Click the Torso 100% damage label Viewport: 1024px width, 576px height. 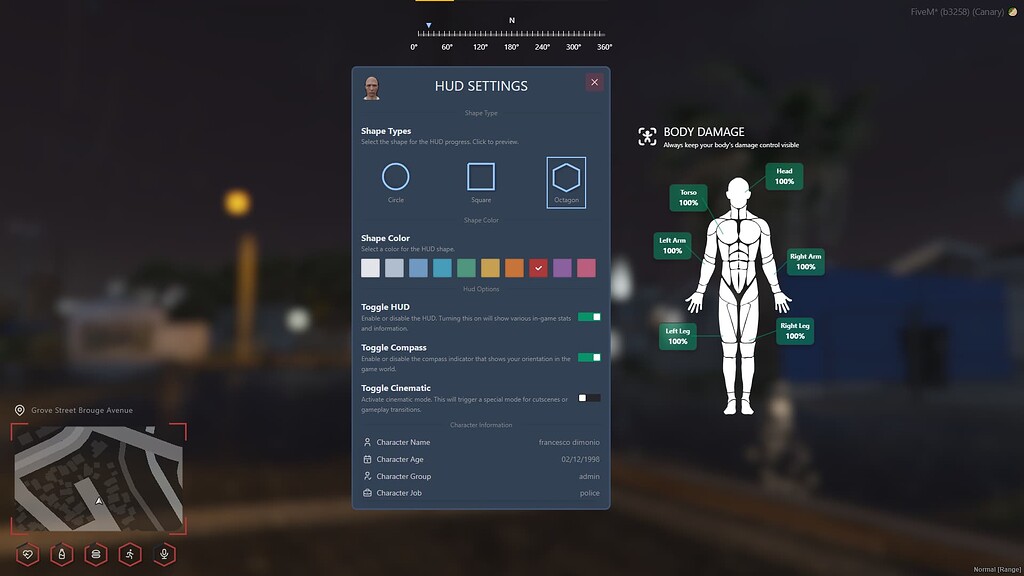[x=687, y=200]
